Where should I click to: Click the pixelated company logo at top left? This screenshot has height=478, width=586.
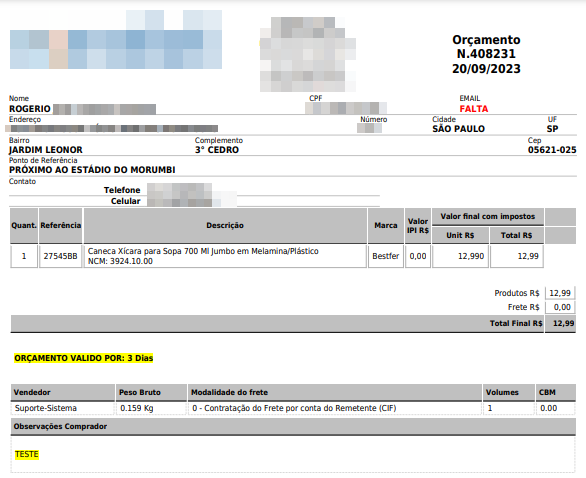116,39
